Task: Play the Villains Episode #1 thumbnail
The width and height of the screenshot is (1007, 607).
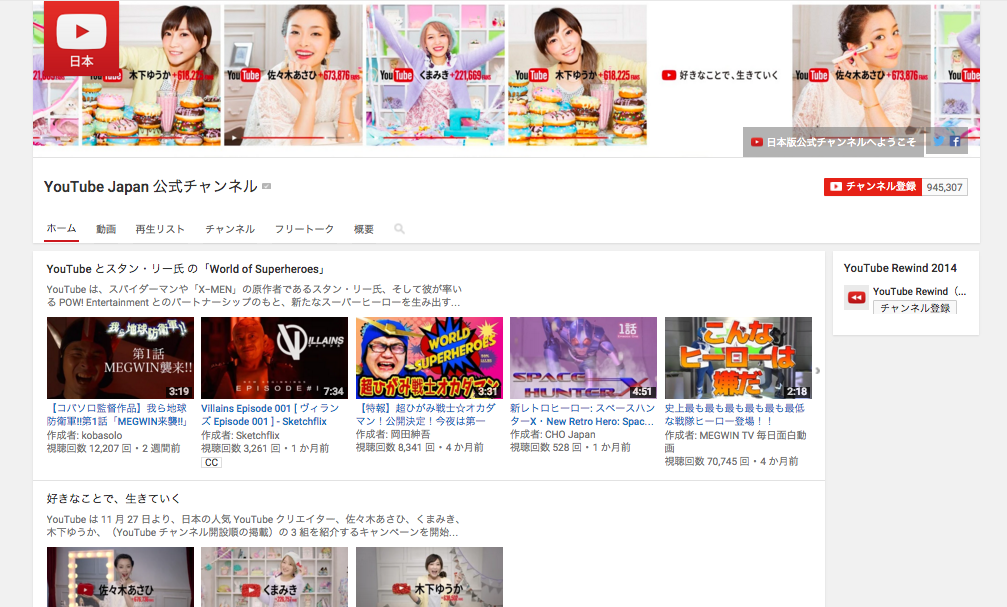Action: pyautogui.click(x=274, y=358)
